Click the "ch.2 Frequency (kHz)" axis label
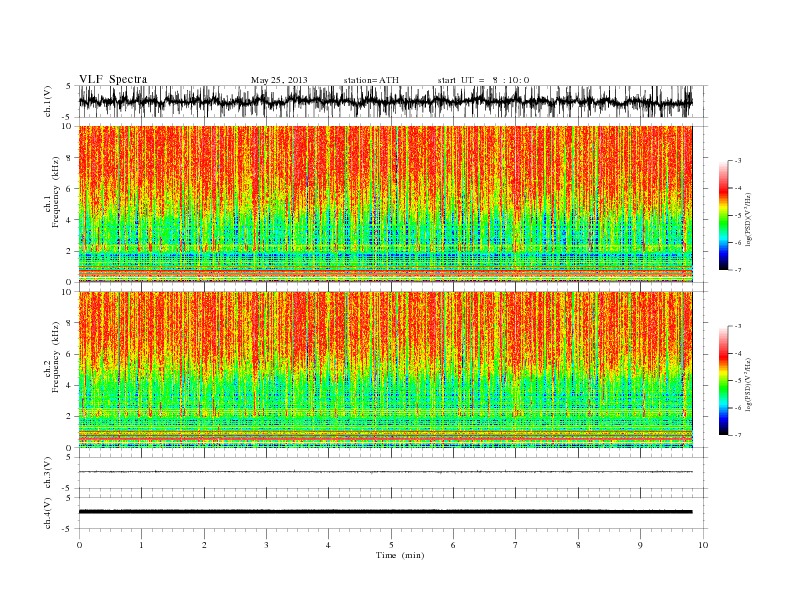This screenshot has width=792, height=612. click(52, 358)
